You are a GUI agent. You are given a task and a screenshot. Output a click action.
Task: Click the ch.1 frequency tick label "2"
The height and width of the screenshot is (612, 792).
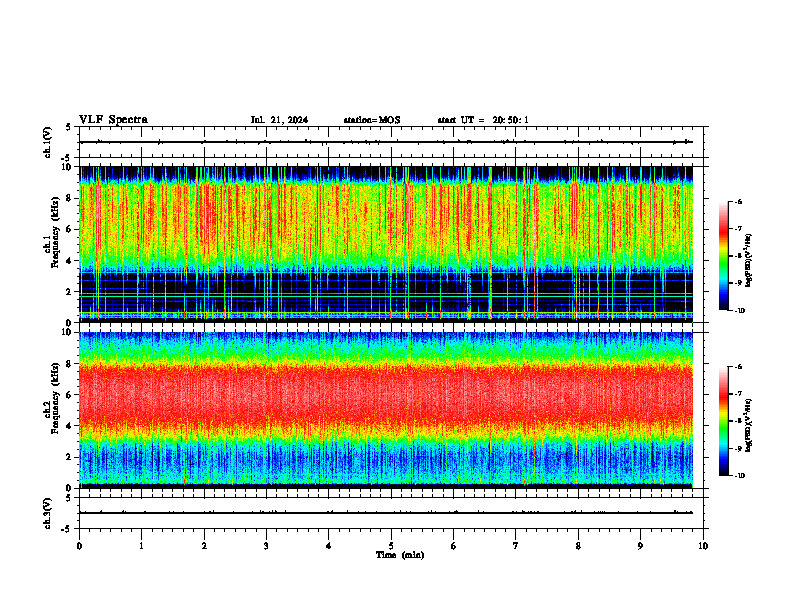pos(70,292)
